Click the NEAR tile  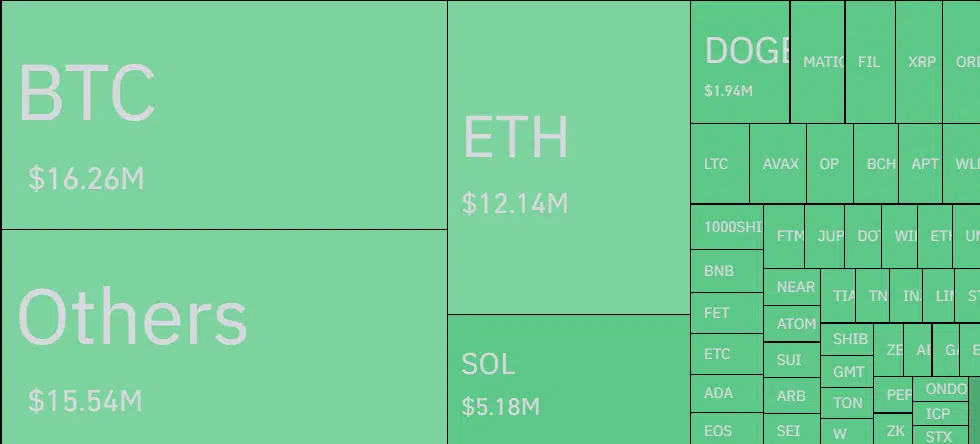pyautogui.click(x=795, y=287)
